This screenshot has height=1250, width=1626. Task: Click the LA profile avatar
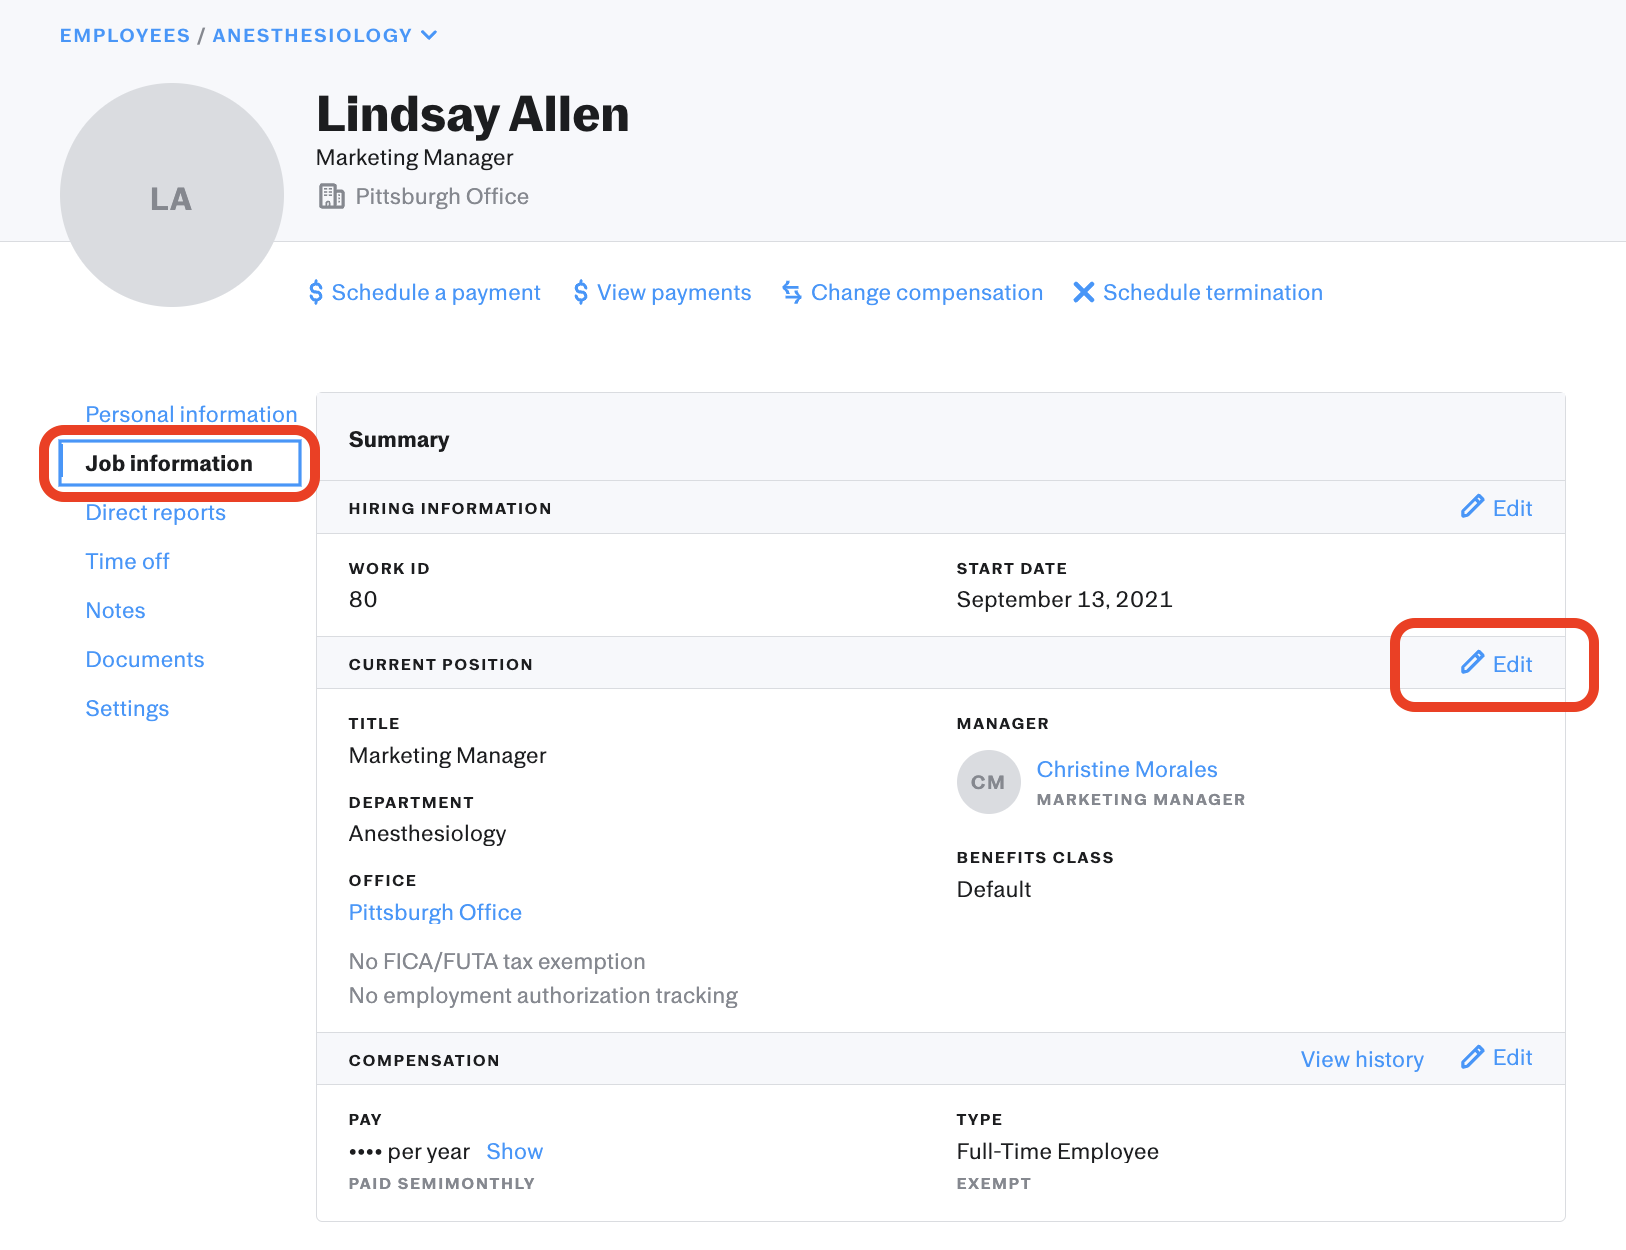(172, 195)
